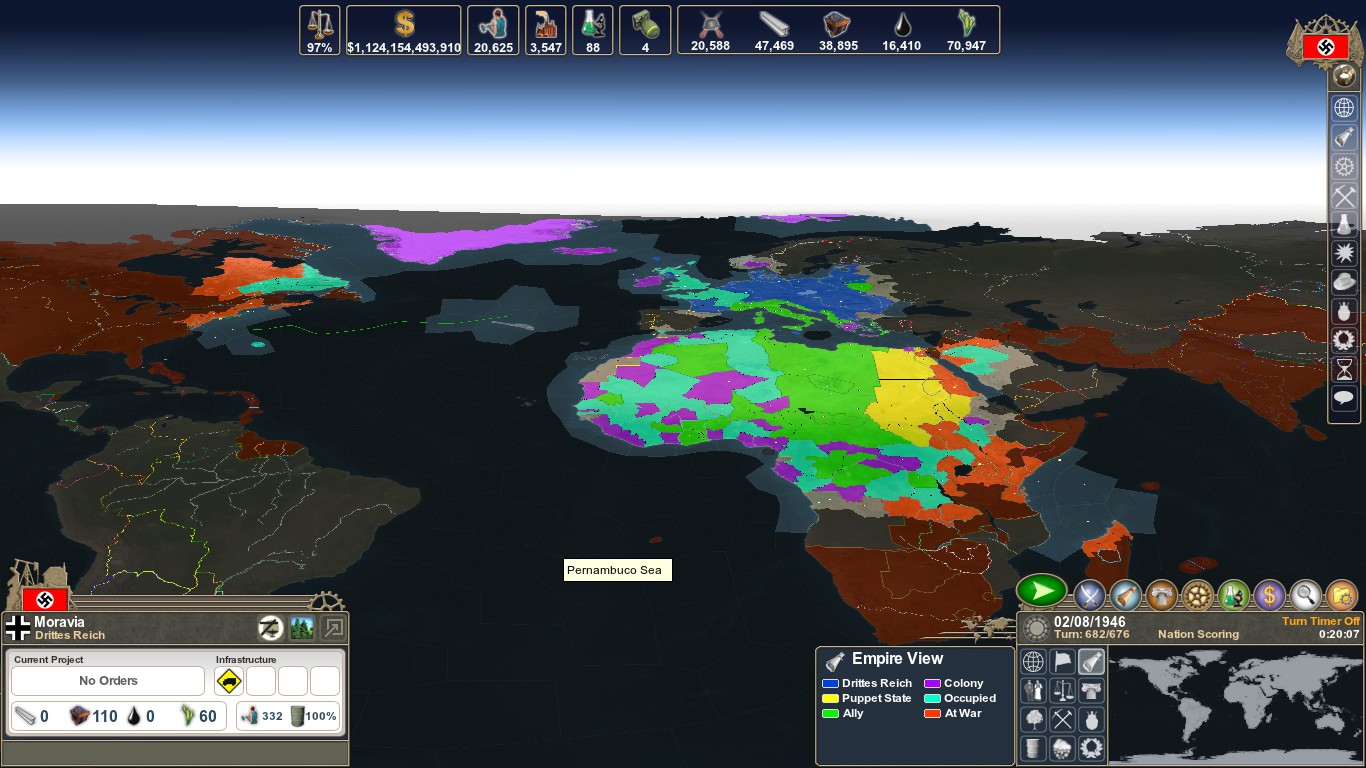Click the Moravia province name
This screenshot has width=1366, height=768.
pyautogui.click(x=59, y=622)
